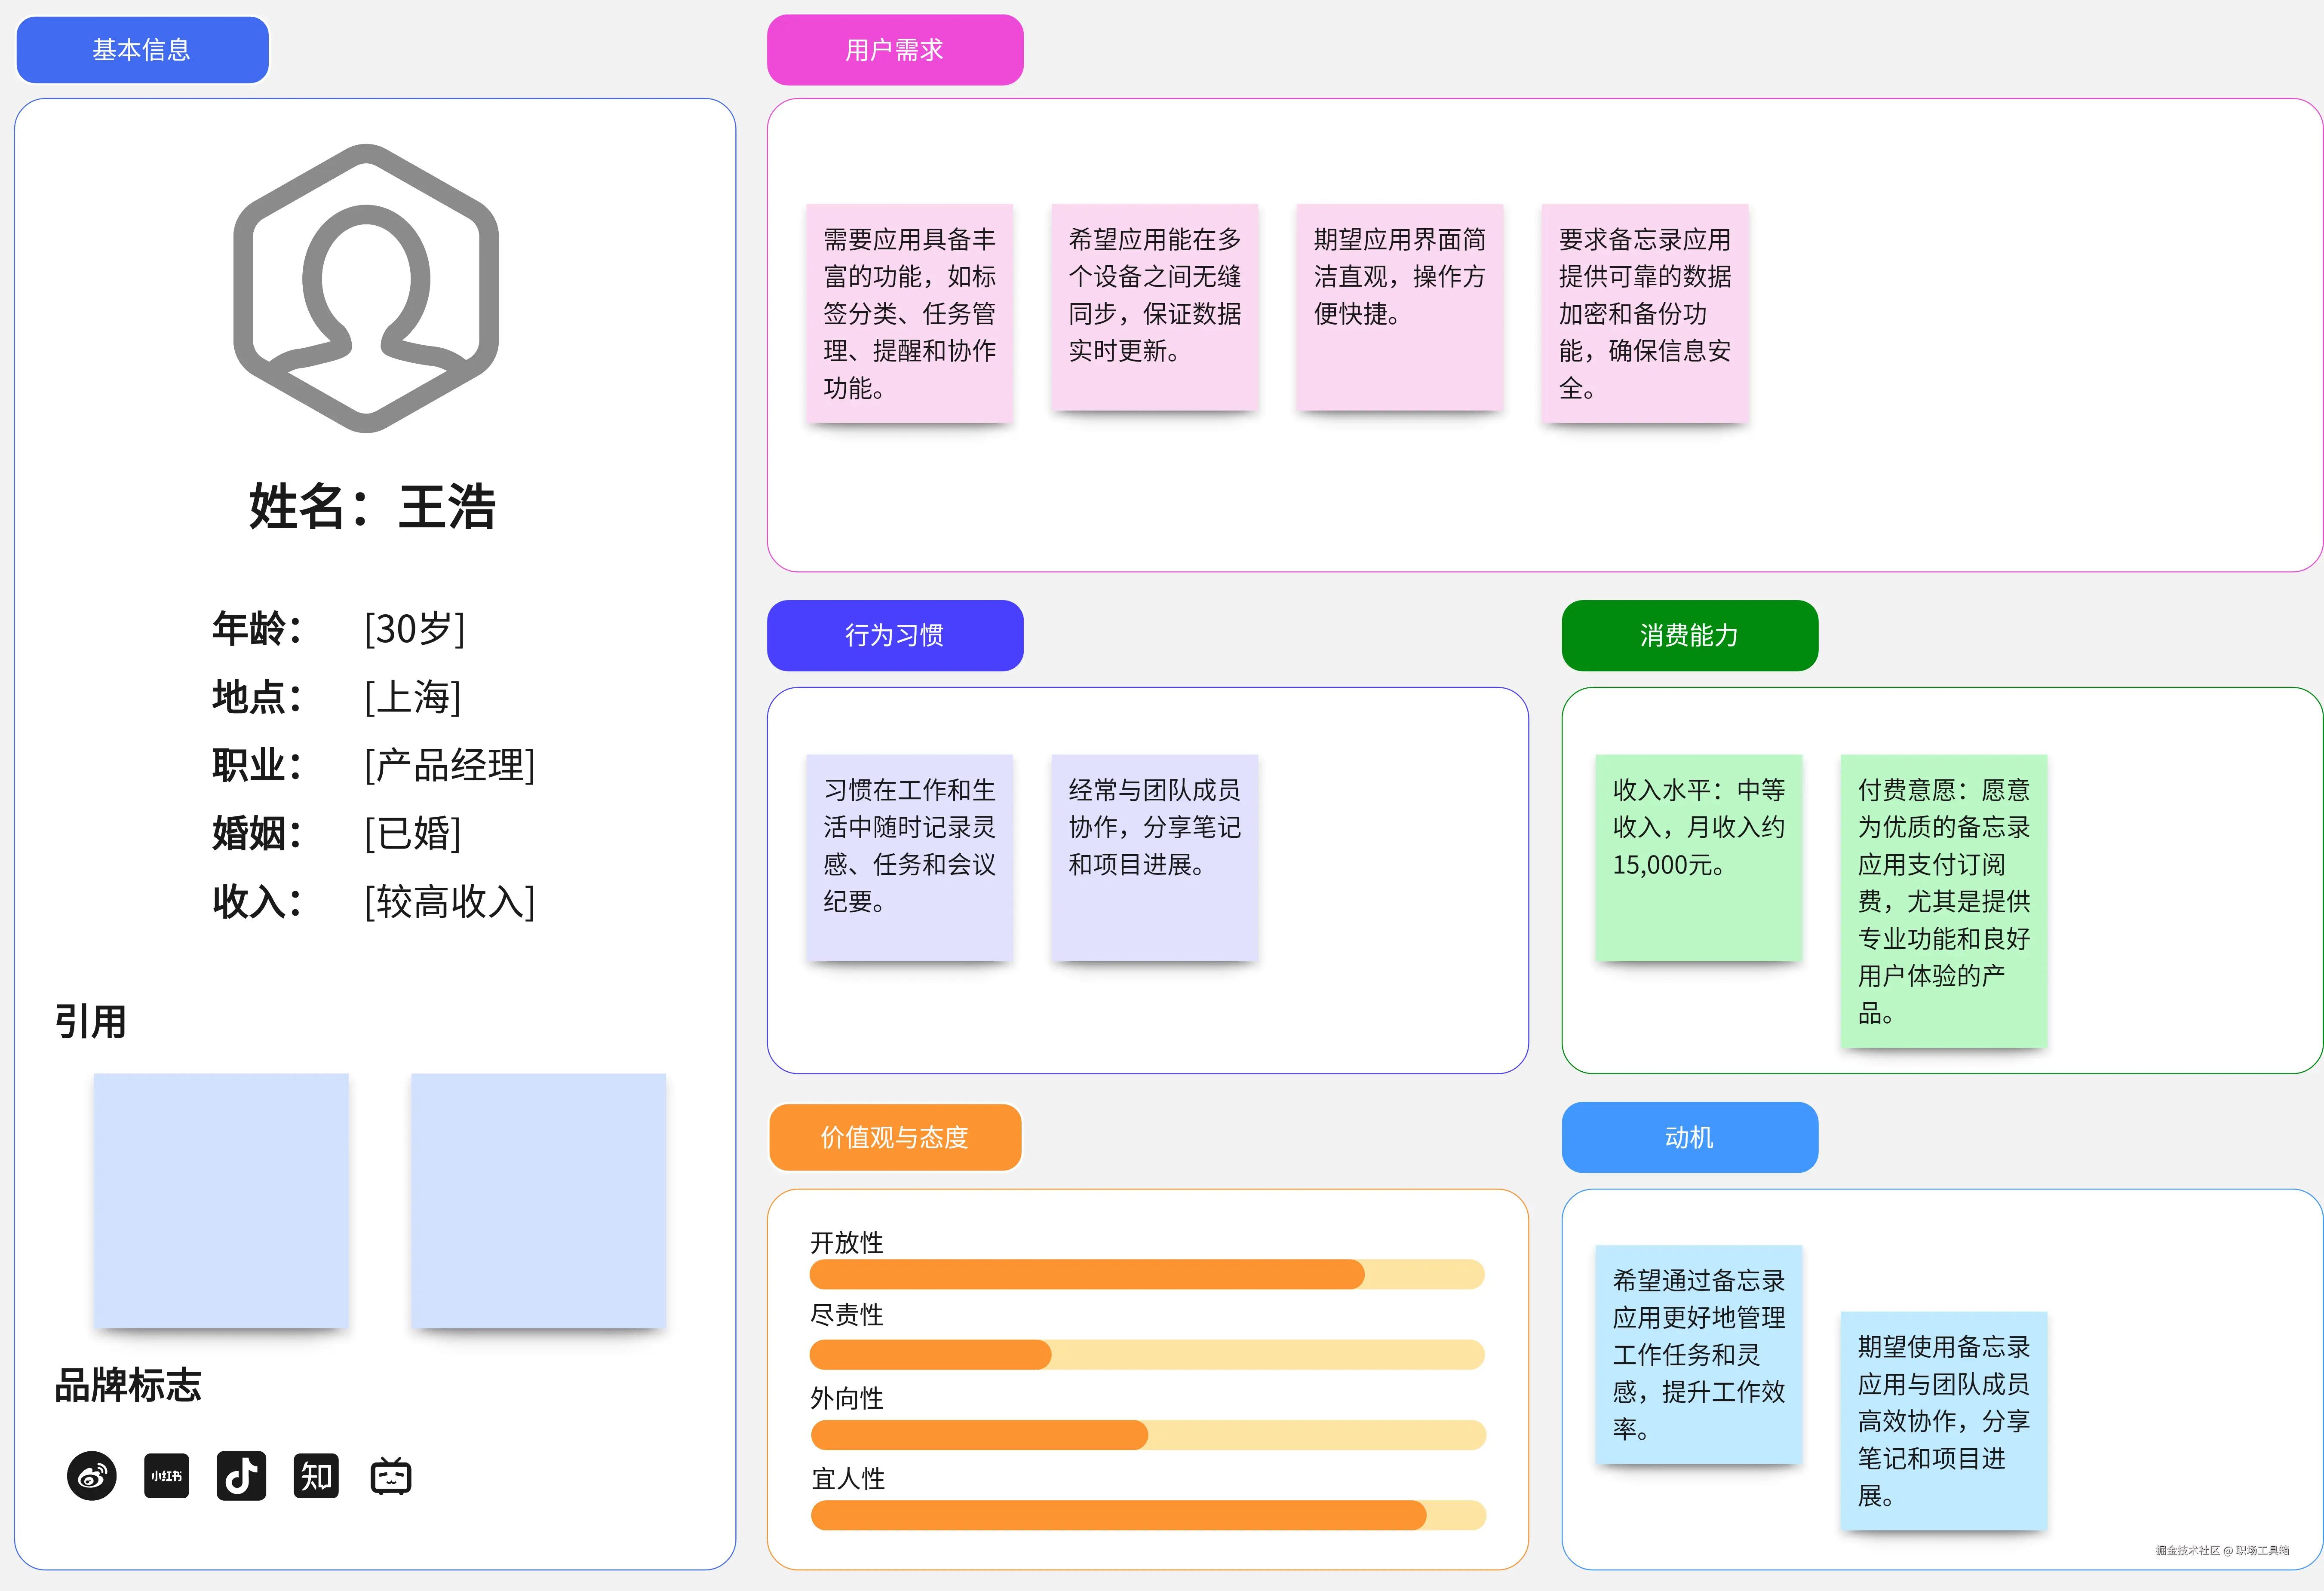Click the name text 姓名：王浩
Viewport: 2324px width, 1591px height.
click(372, 506)
